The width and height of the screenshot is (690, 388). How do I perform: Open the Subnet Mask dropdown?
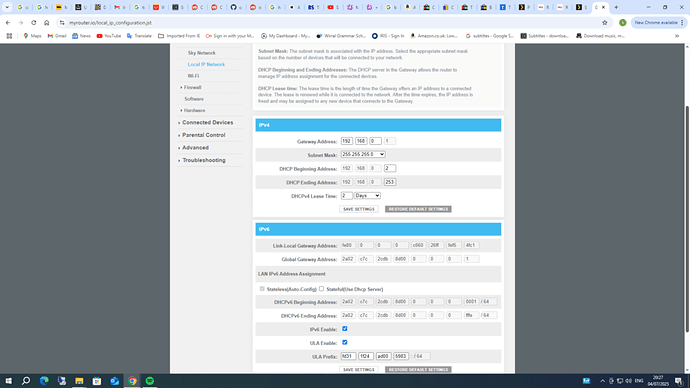pos(363,154)
